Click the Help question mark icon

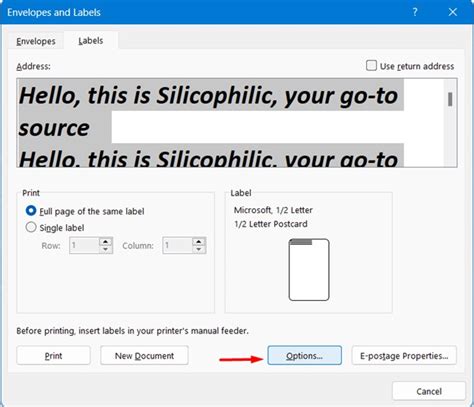tap(415, 12)
